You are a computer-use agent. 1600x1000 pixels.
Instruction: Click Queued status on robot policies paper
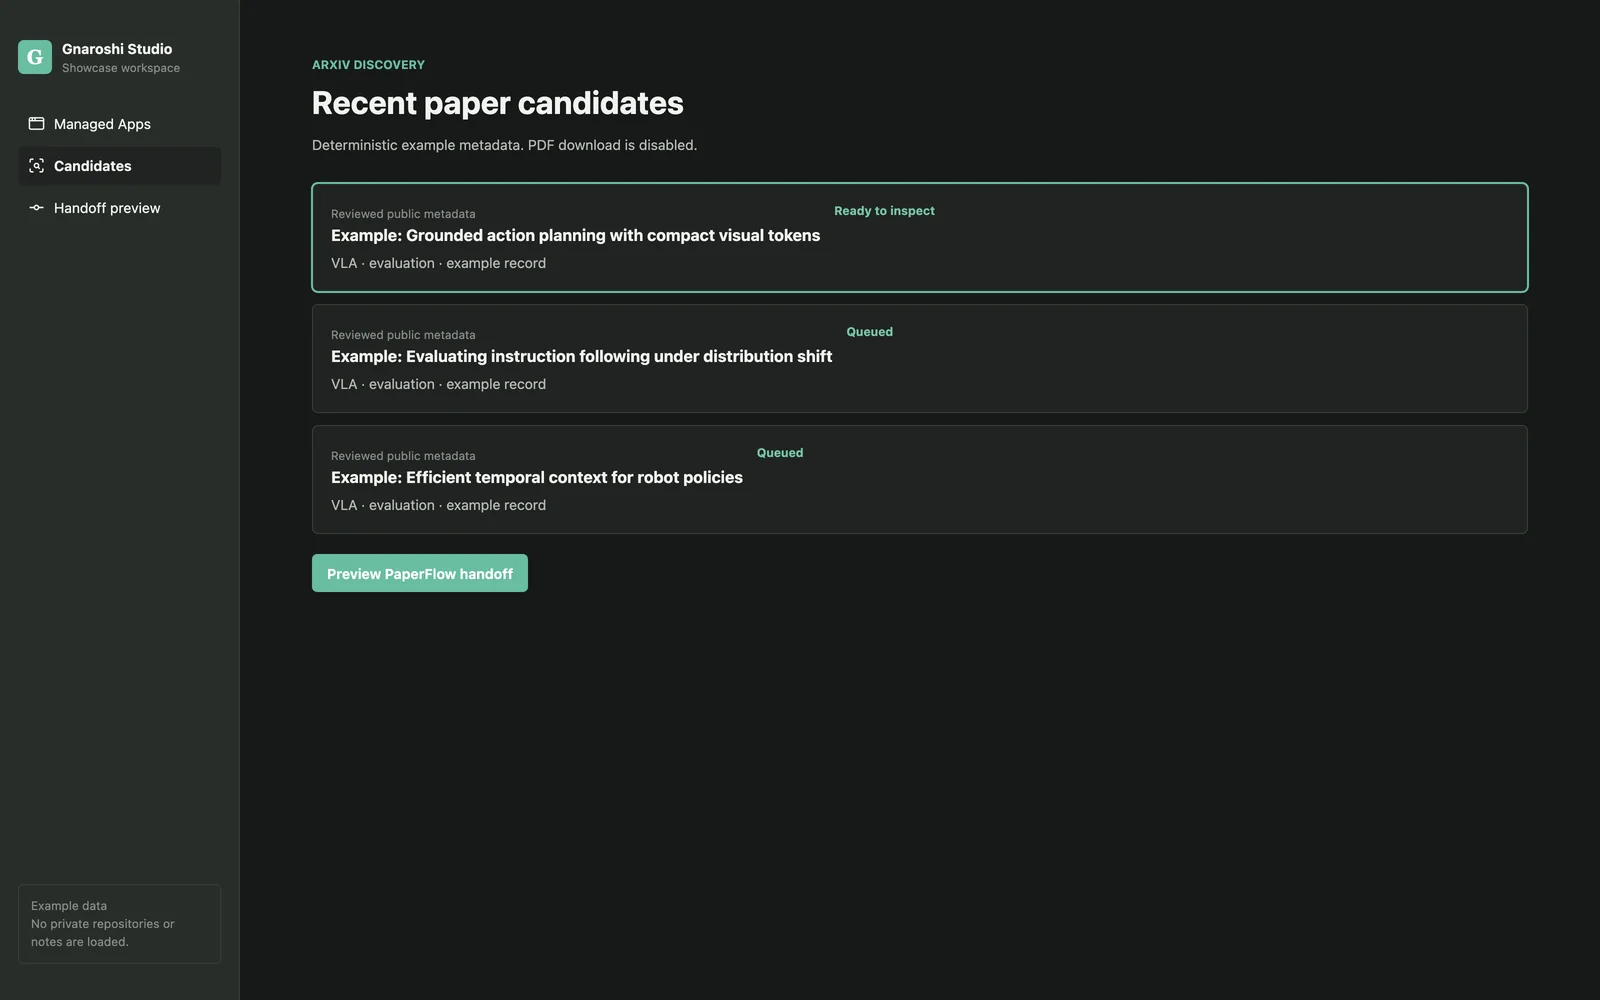[780, 453]
